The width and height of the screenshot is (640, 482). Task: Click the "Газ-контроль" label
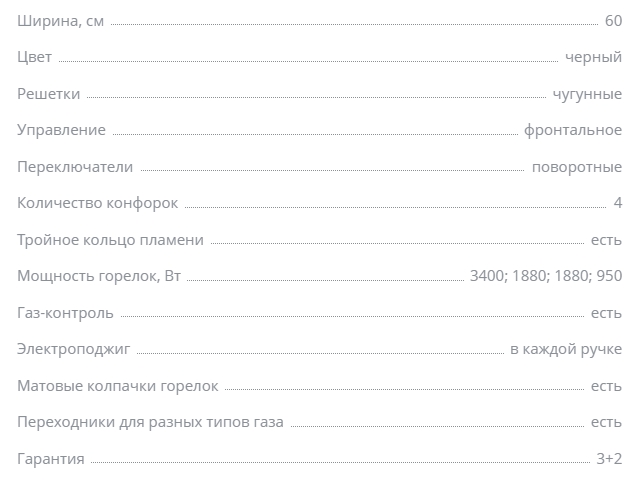pos(65,313)
